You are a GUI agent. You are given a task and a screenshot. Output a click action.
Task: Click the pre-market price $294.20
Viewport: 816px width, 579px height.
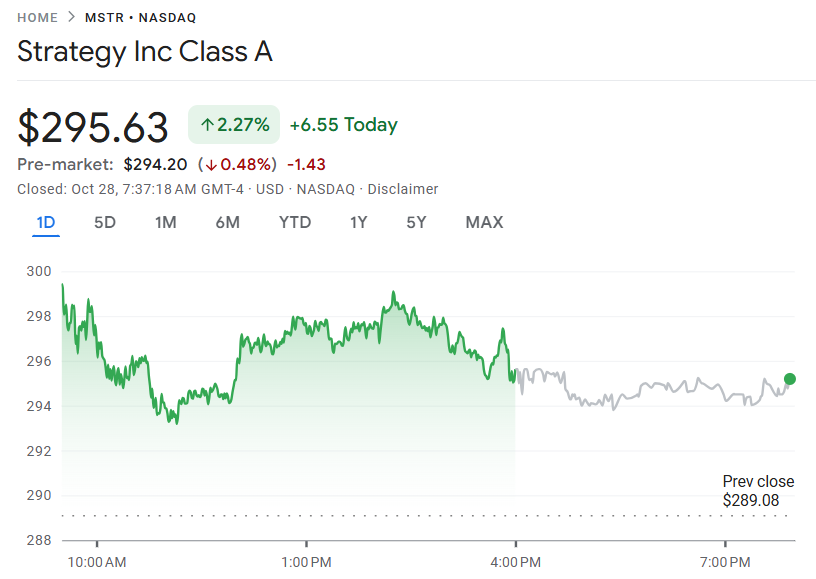[x=155, y=164]
